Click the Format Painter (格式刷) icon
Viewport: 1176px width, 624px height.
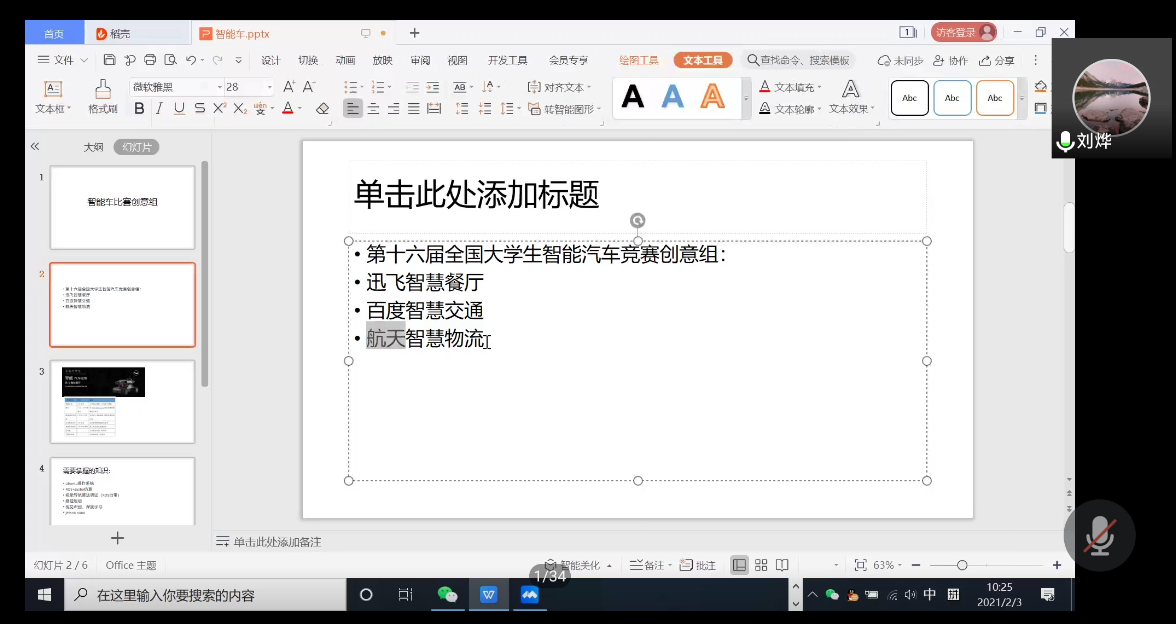pyautogui.click(x=103, y=96)
